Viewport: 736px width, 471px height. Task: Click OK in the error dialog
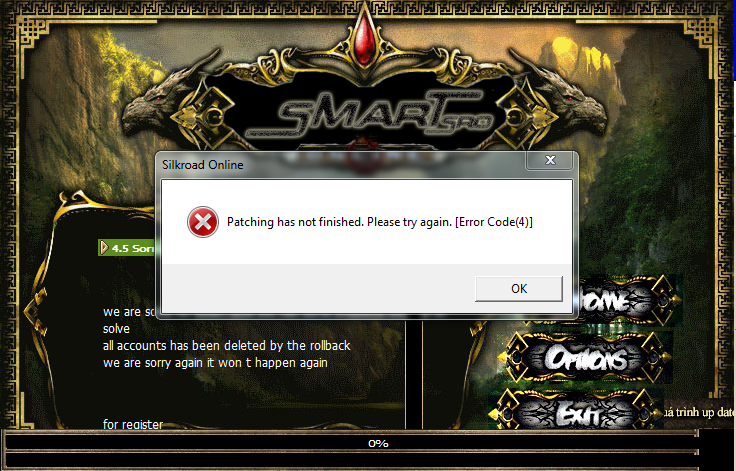(519, 288)
